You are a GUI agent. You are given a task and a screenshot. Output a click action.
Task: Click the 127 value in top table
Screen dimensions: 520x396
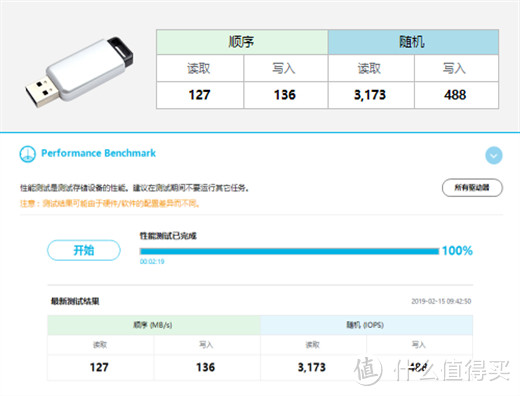(x=199, y=95)
